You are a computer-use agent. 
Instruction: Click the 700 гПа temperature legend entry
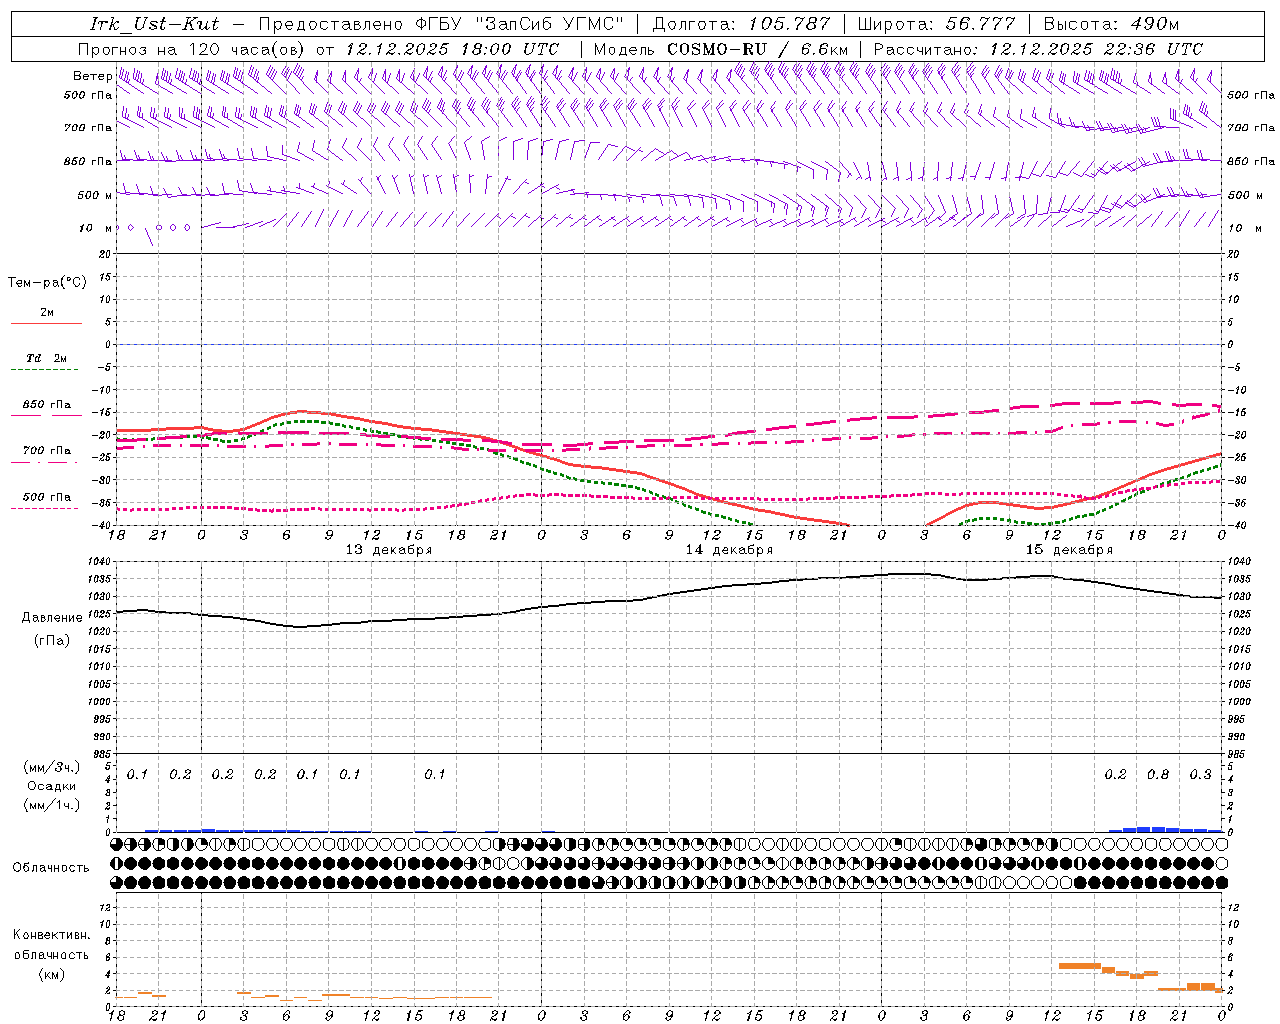[x=46, y=451]
